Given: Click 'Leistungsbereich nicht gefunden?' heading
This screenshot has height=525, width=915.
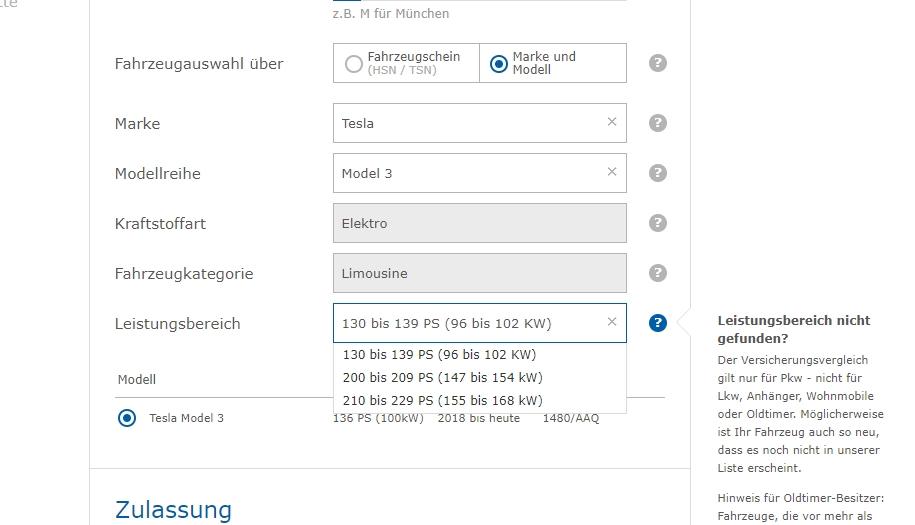Looking at the screenshot, I should [794, 329].
